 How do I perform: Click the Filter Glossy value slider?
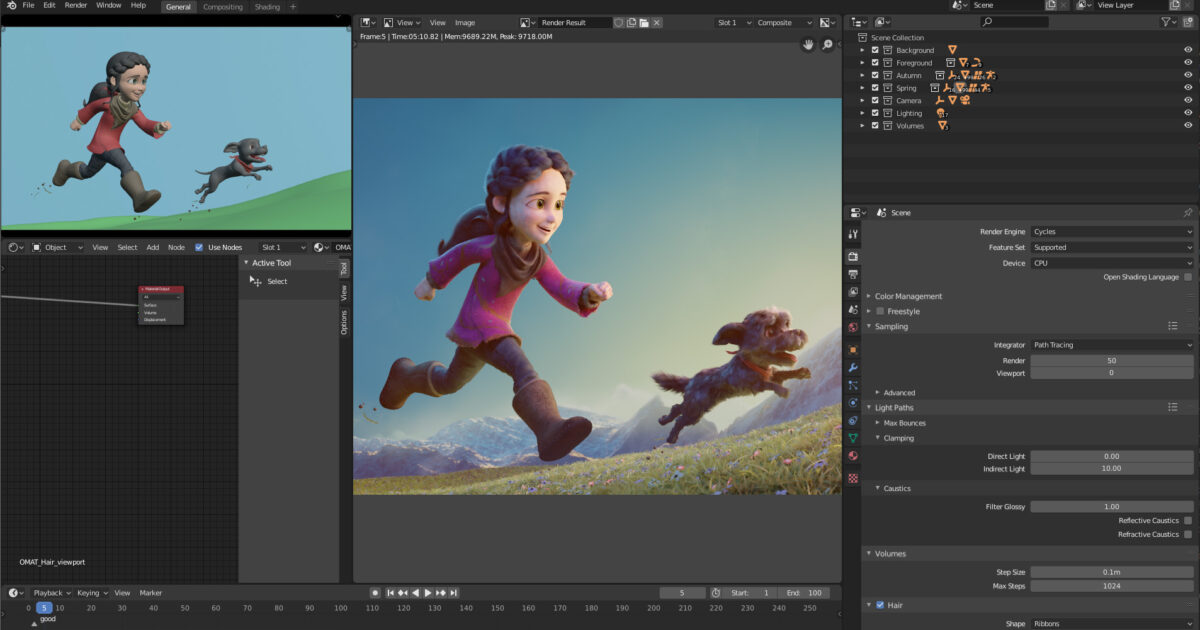[x=1110, y=506]
